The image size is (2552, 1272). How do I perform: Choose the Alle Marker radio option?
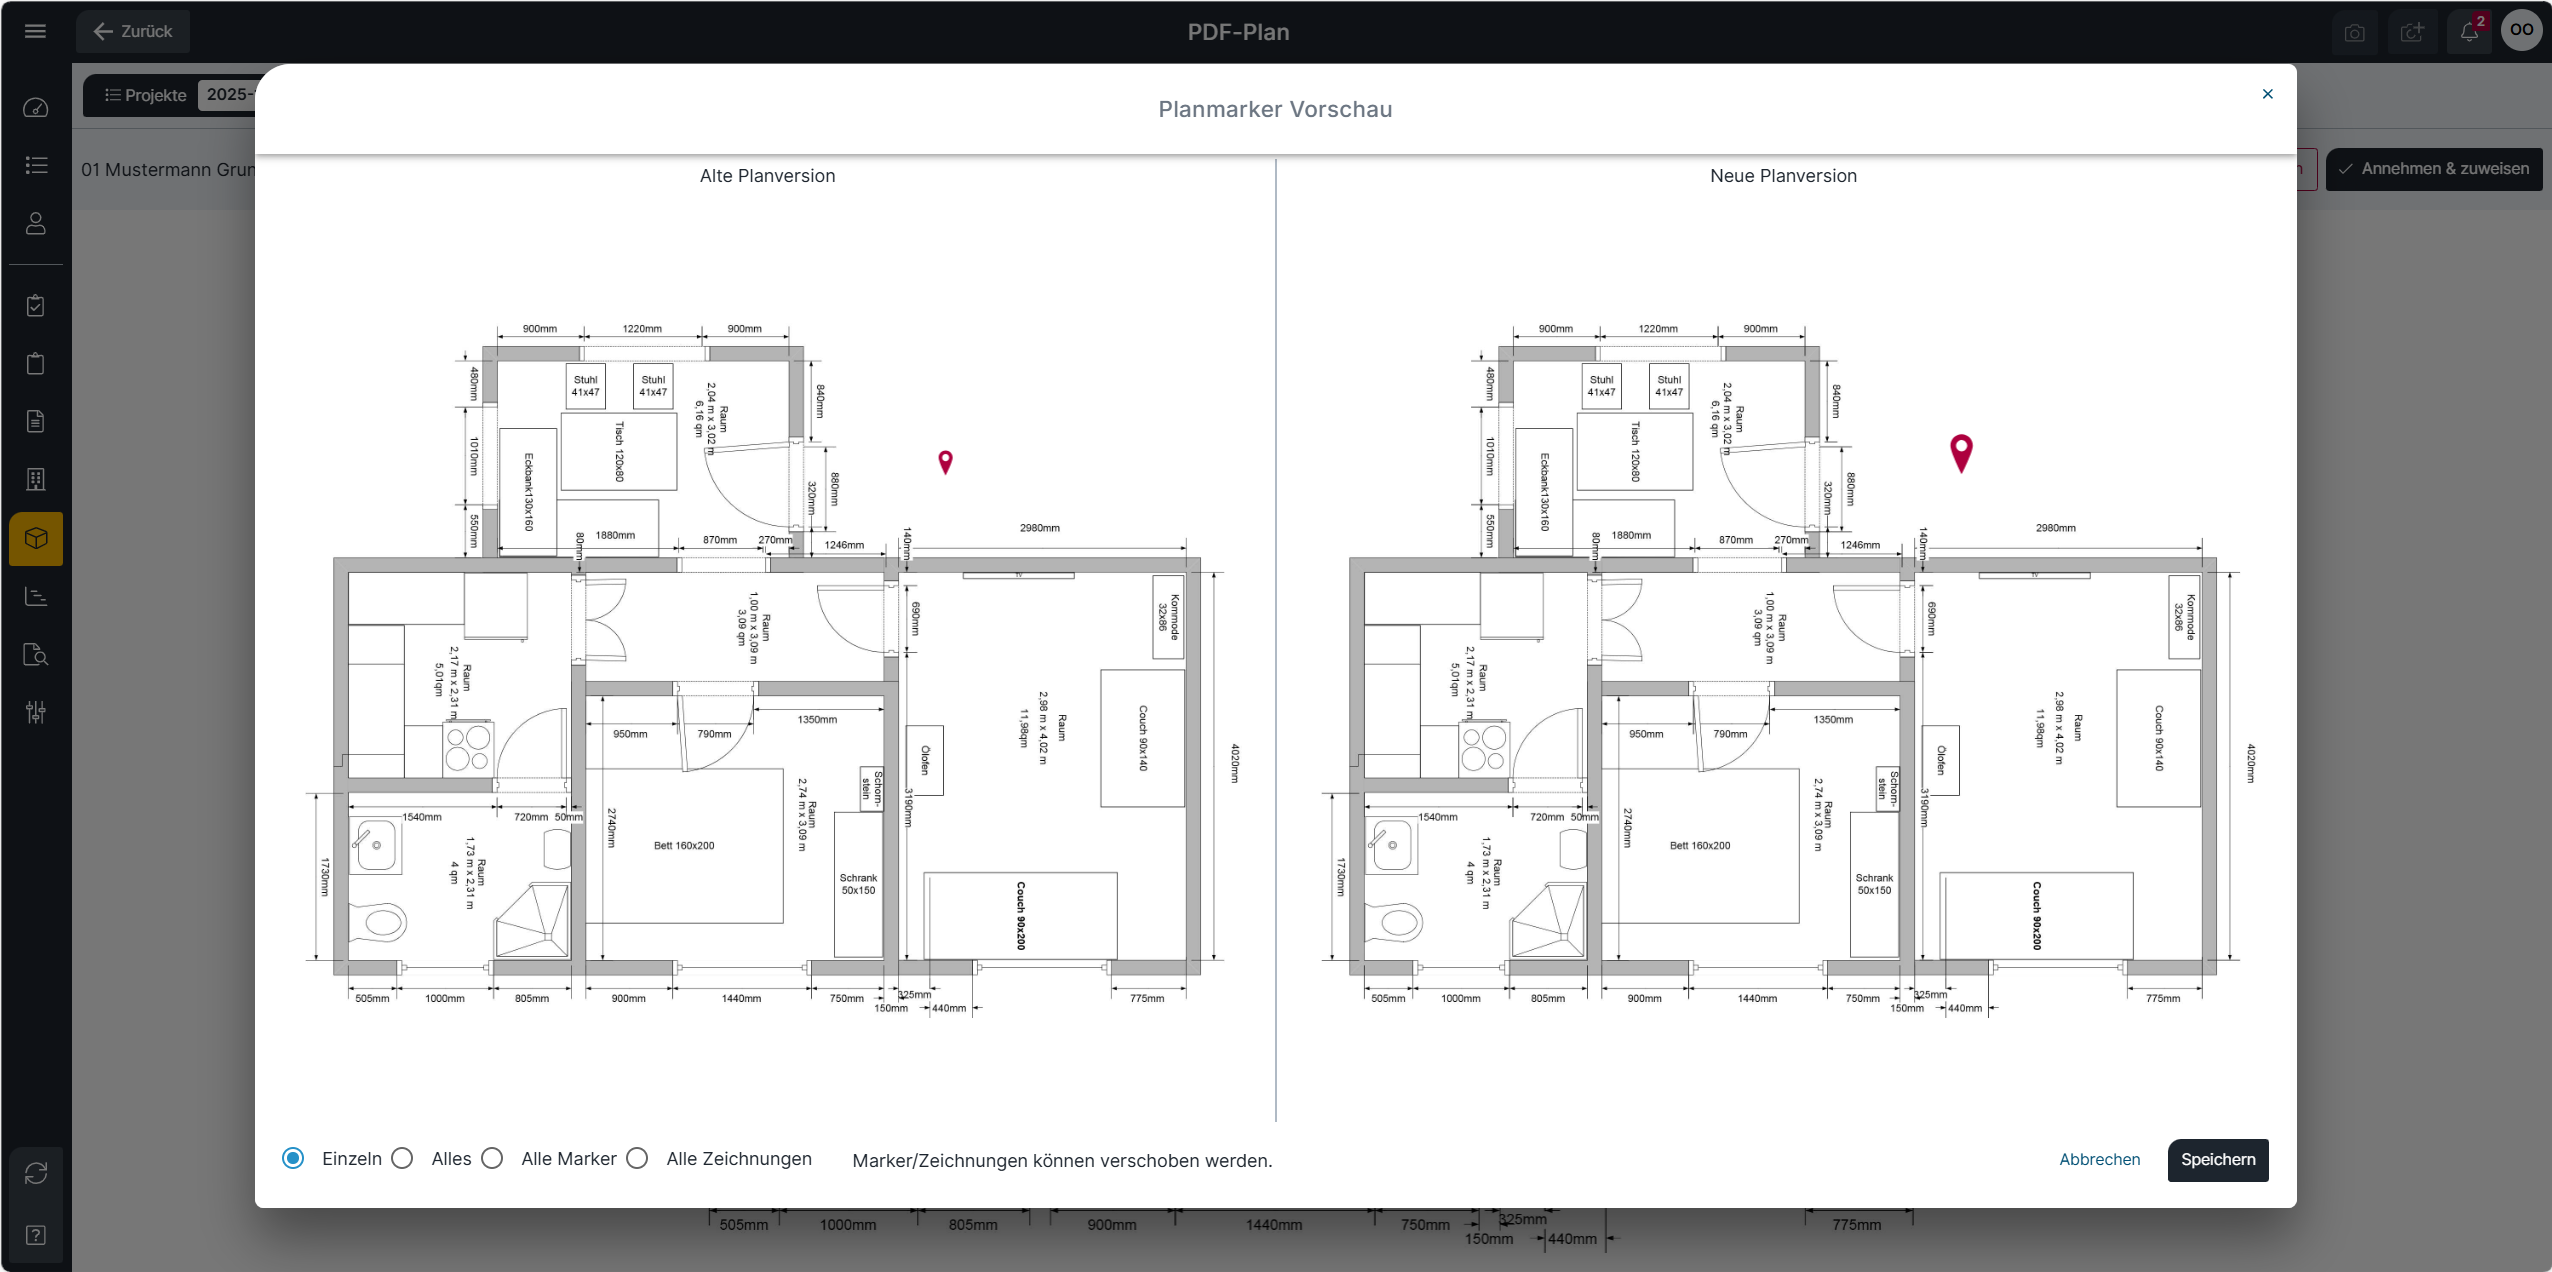[x=492, y=1158]
